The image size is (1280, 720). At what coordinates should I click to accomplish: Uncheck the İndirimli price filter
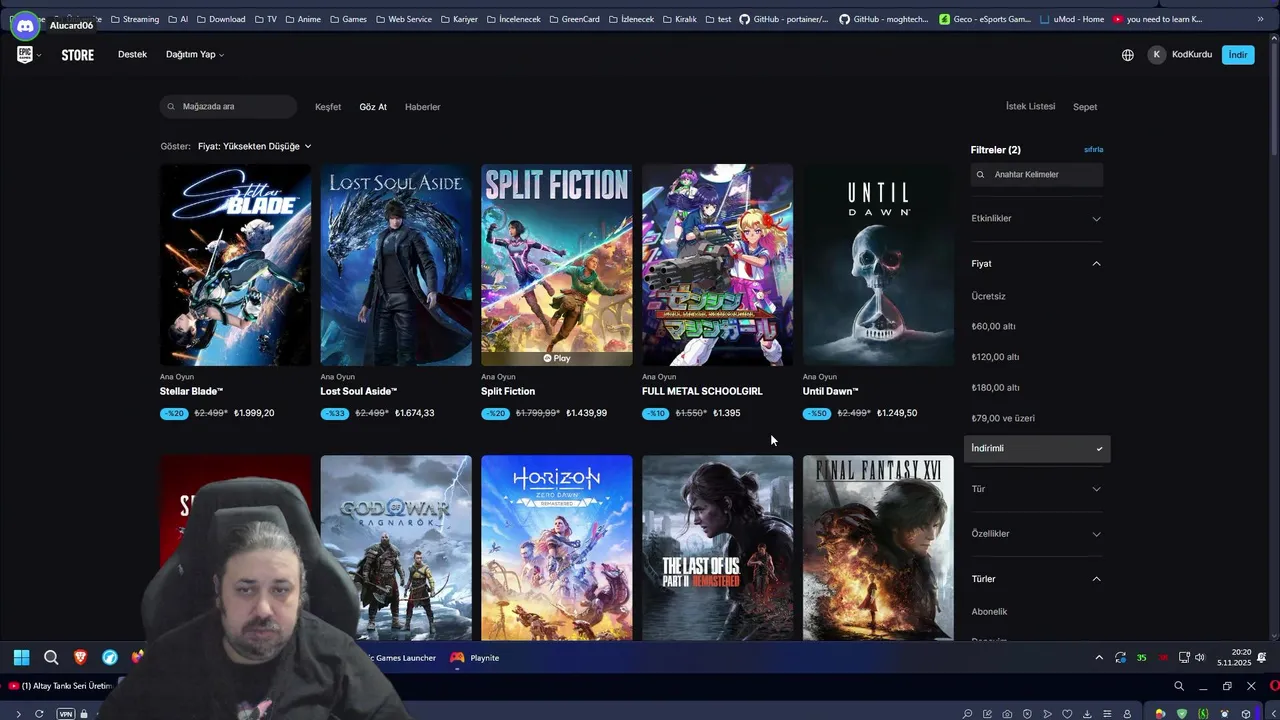(x=1037, y=448)
